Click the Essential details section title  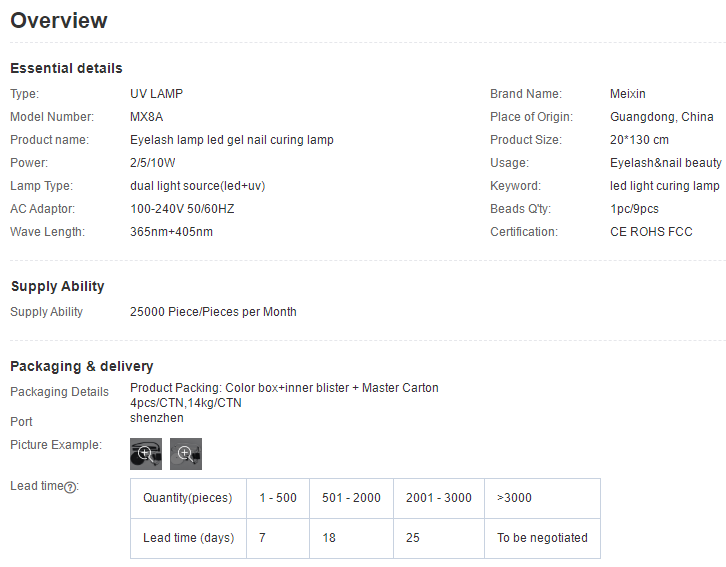point(66,68)
